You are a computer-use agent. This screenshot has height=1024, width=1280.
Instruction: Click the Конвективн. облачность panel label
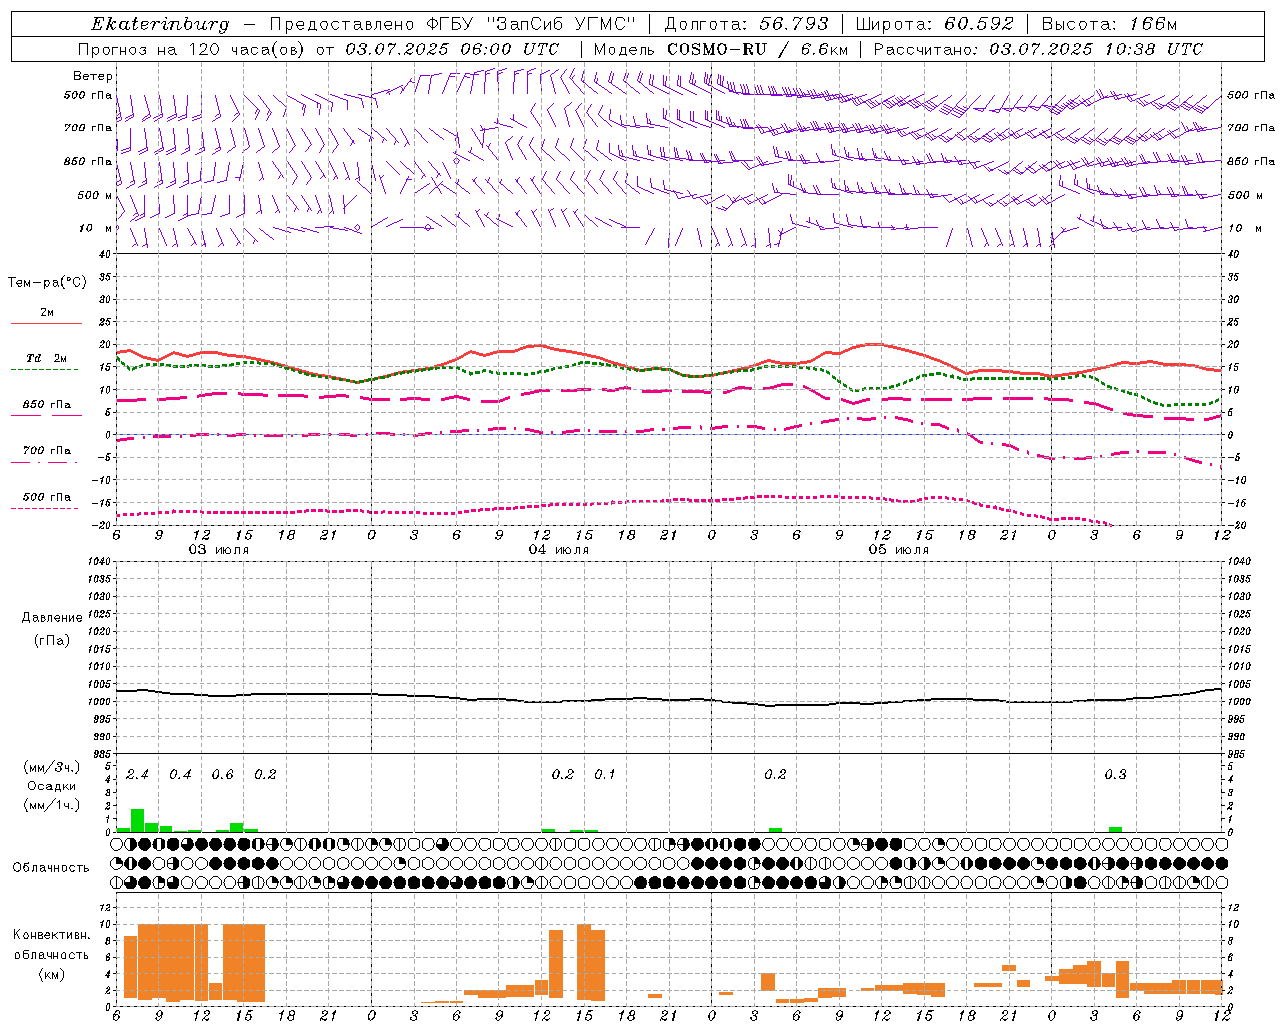point(51,944)
